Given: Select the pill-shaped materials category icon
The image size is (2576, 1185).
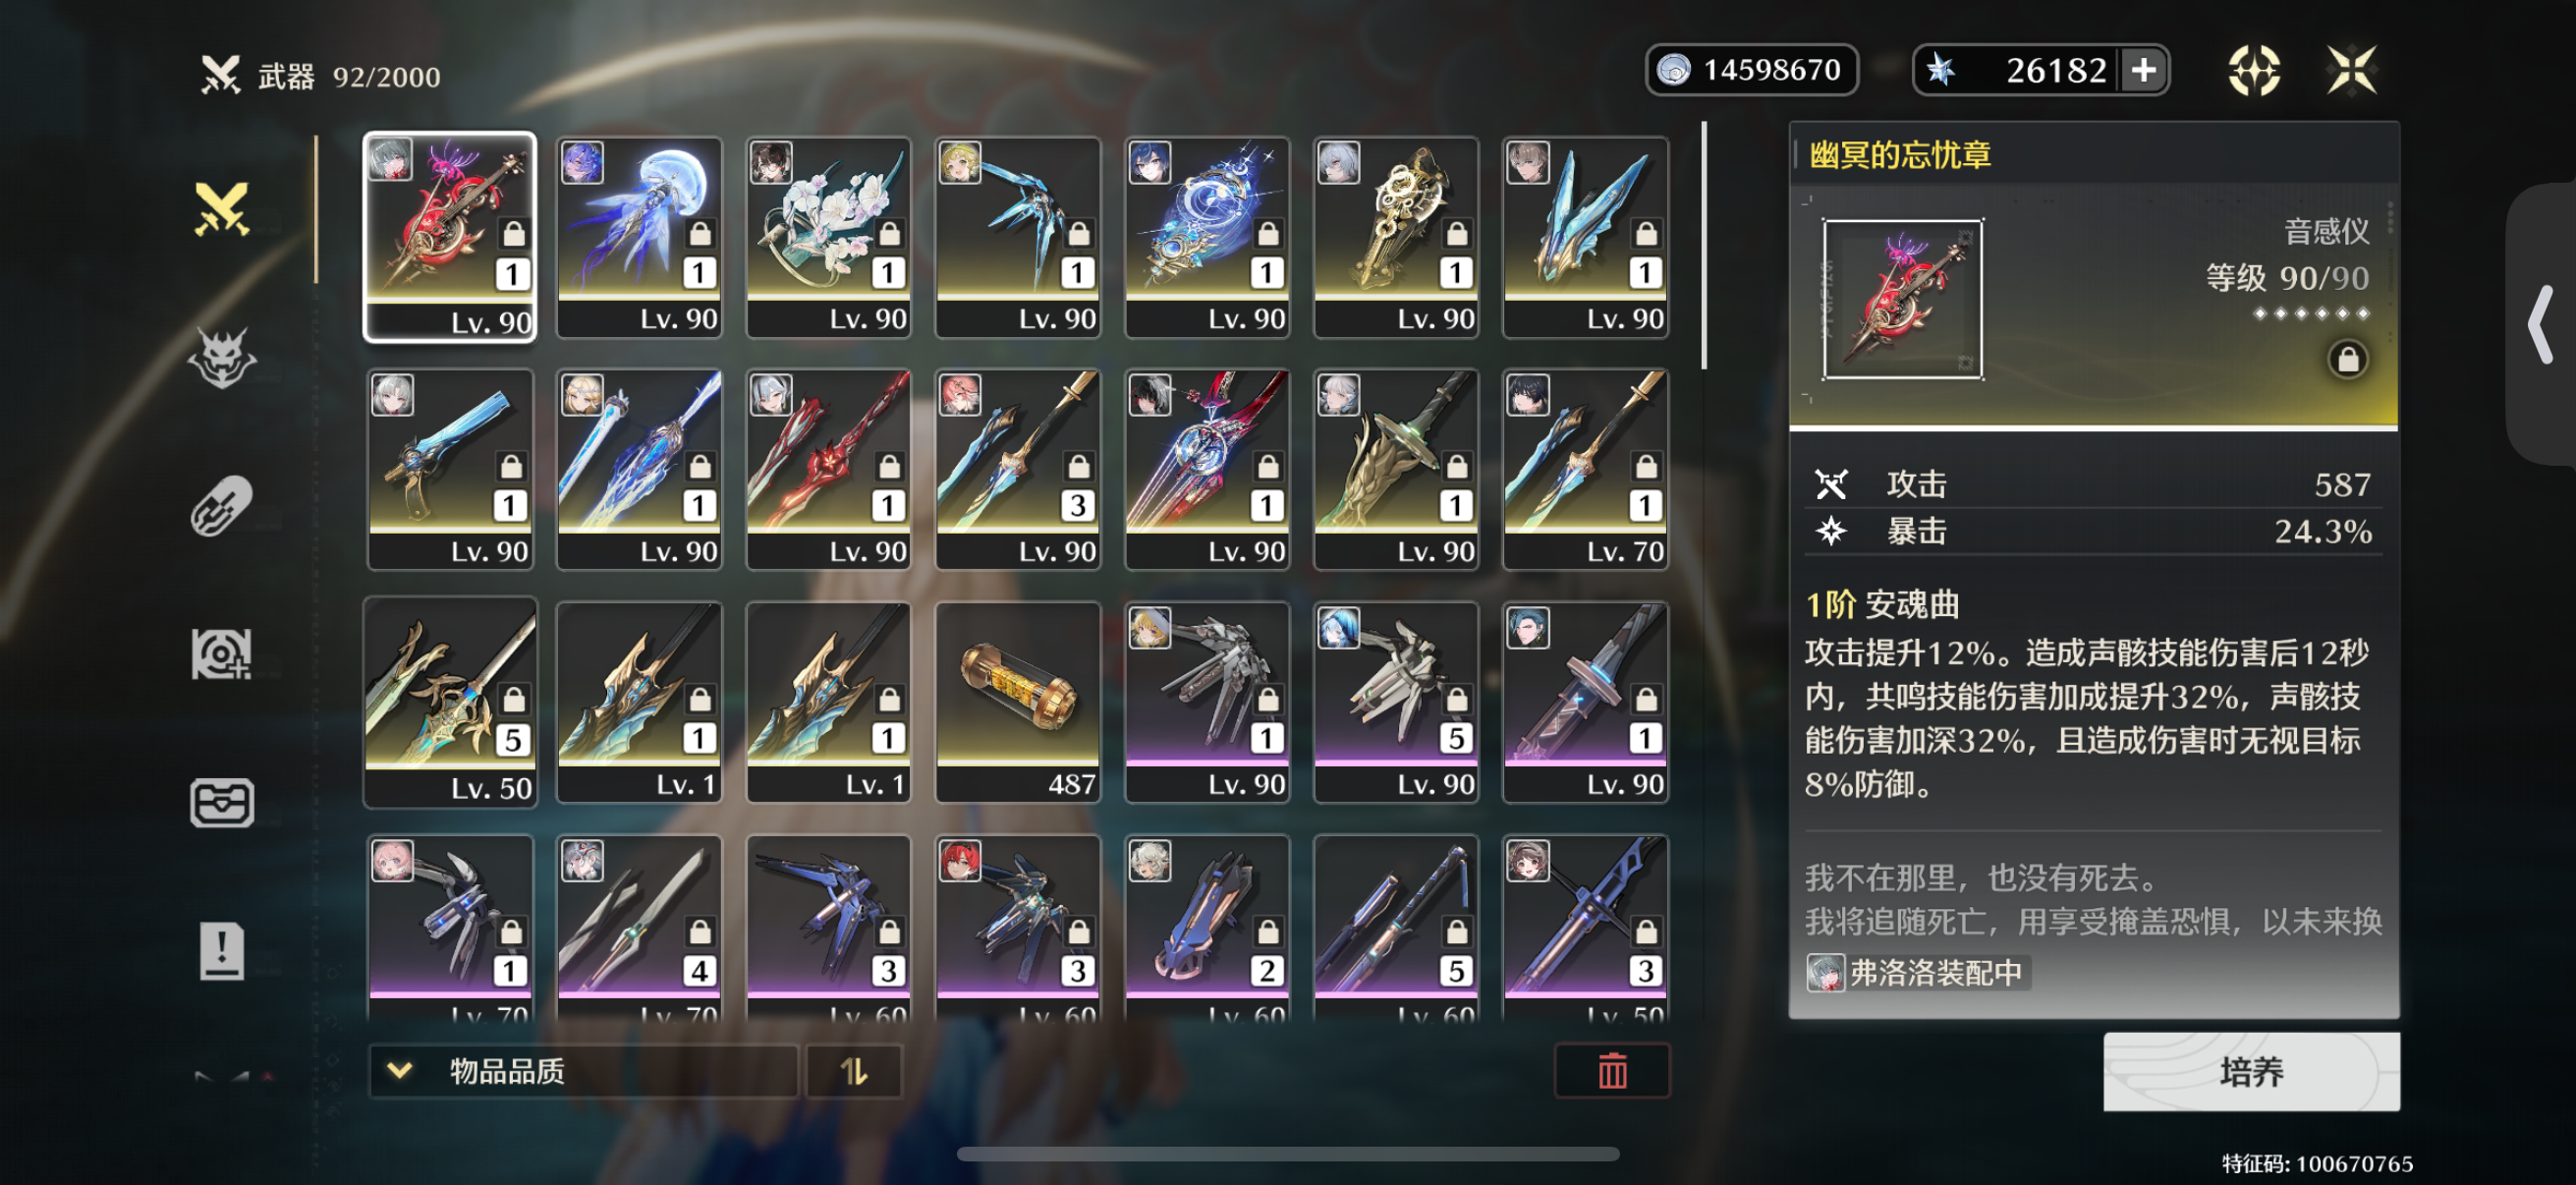Looking at the screenshot, I should pos(221,505).
